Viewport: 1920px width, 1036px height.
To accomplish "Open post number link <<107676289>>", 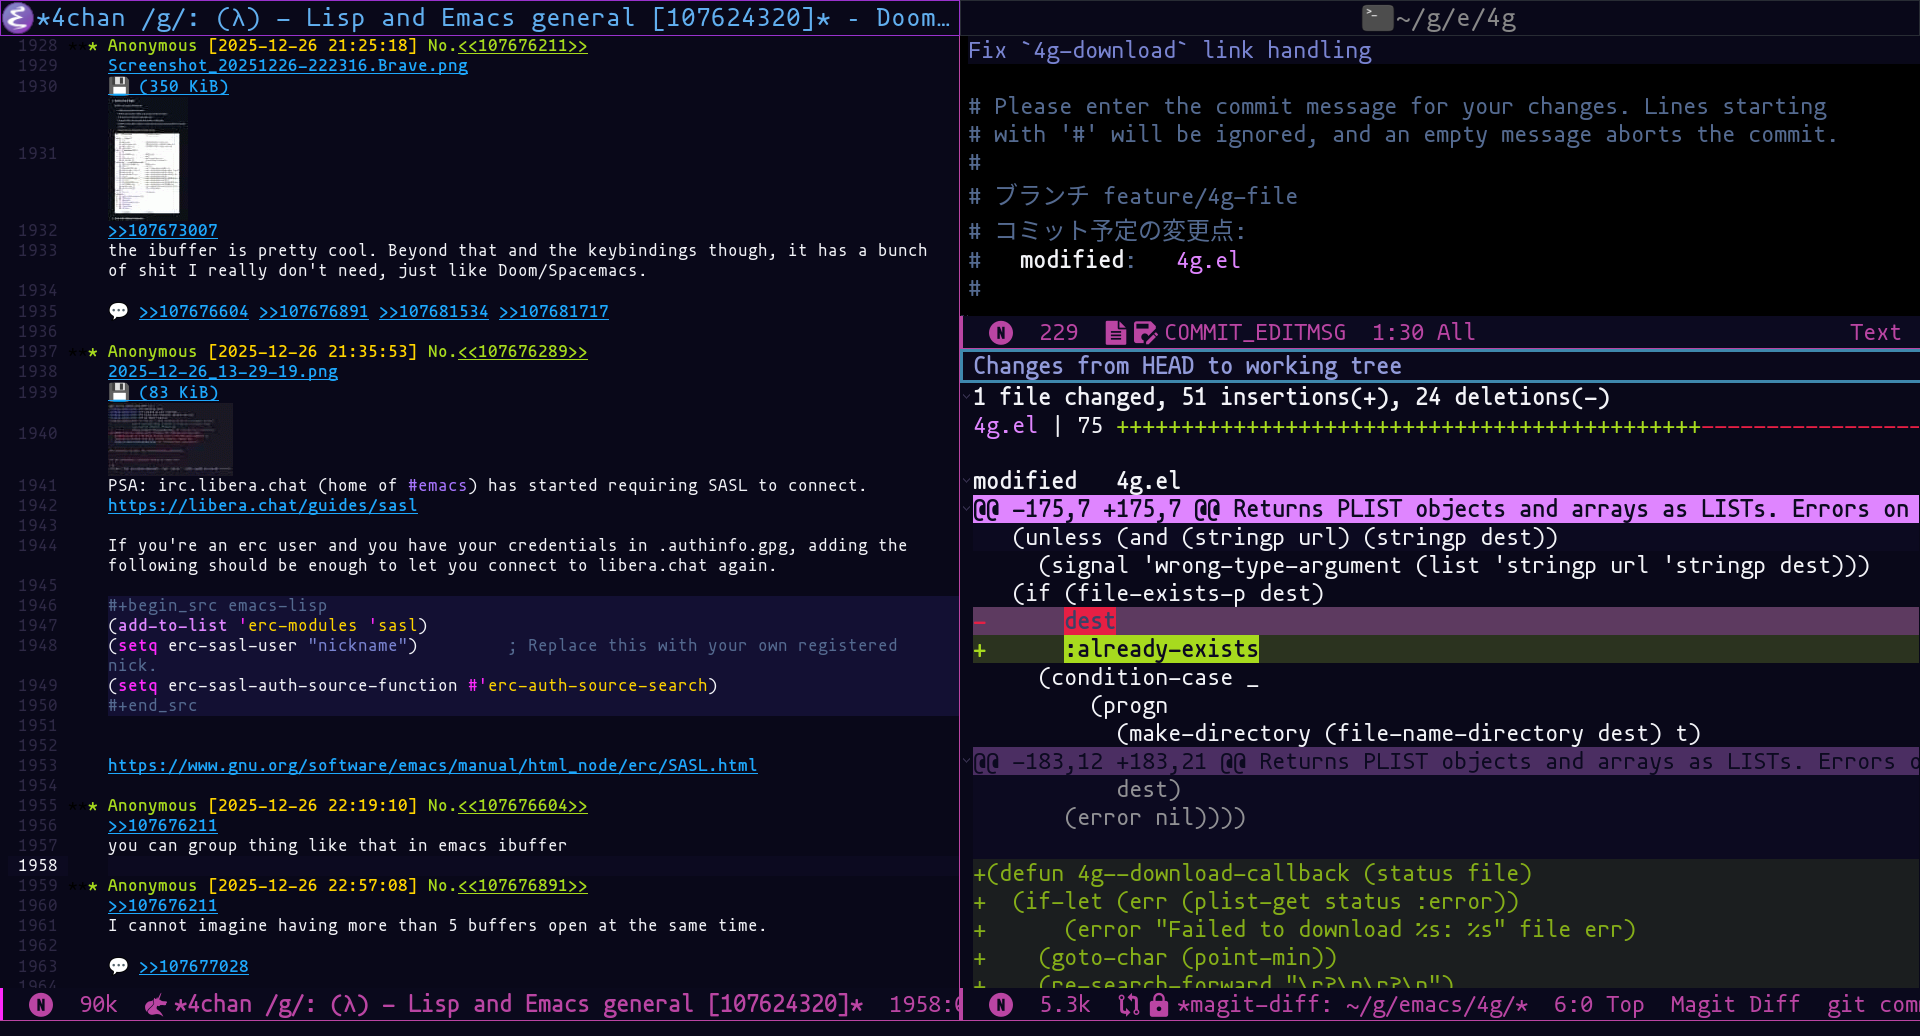I will (x=522, y=352).
